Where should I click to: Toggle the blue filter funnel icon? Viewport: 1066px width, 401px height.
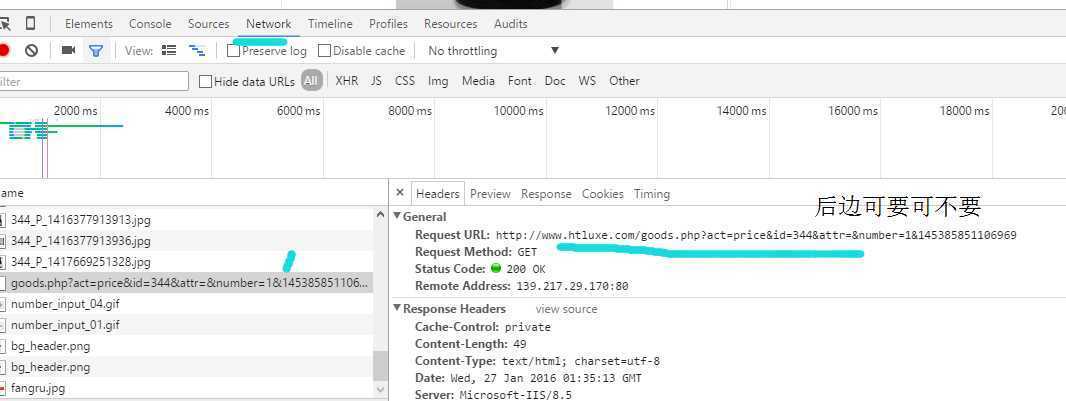click(x=96, y=50)
